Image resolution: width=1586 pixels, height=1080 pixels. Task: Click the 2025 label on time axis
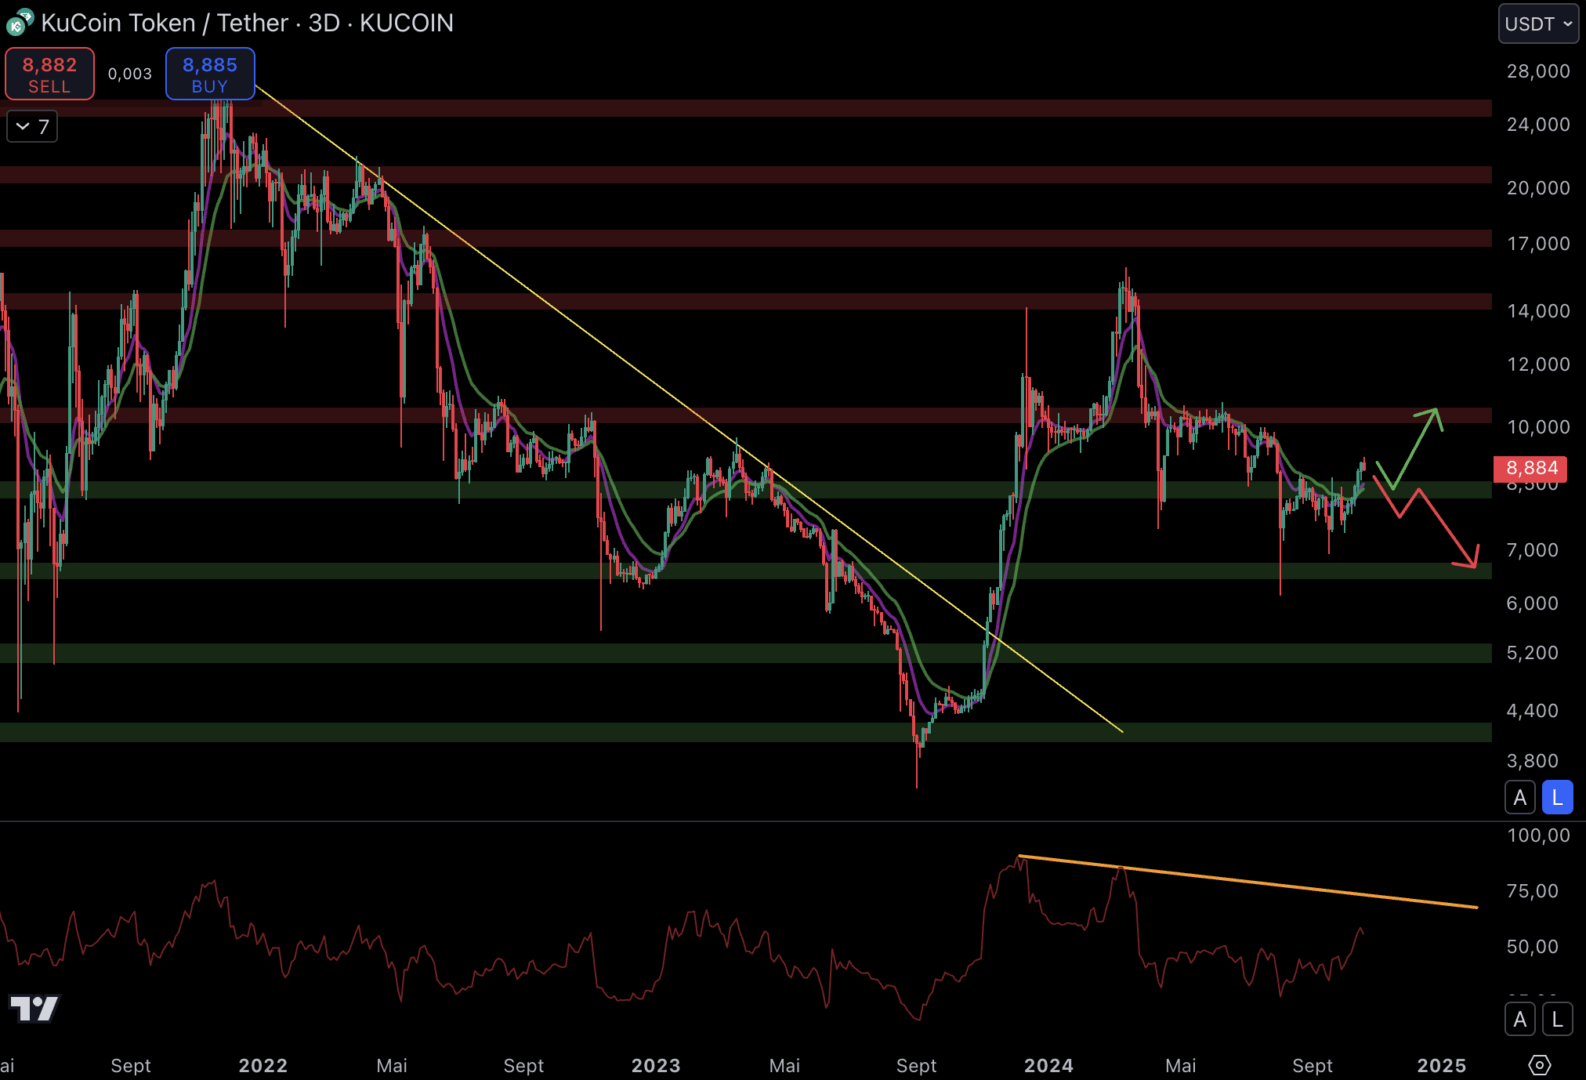coord(1442,1065)
